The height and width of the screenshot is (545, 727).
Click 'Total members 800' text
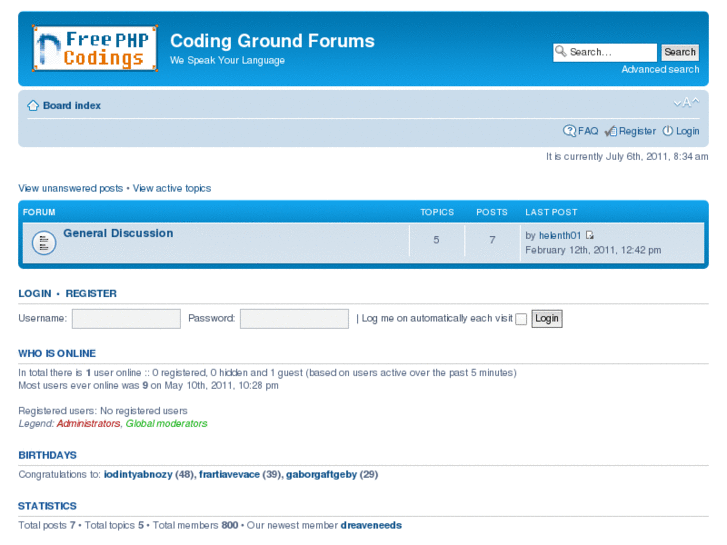coord(195,526)
